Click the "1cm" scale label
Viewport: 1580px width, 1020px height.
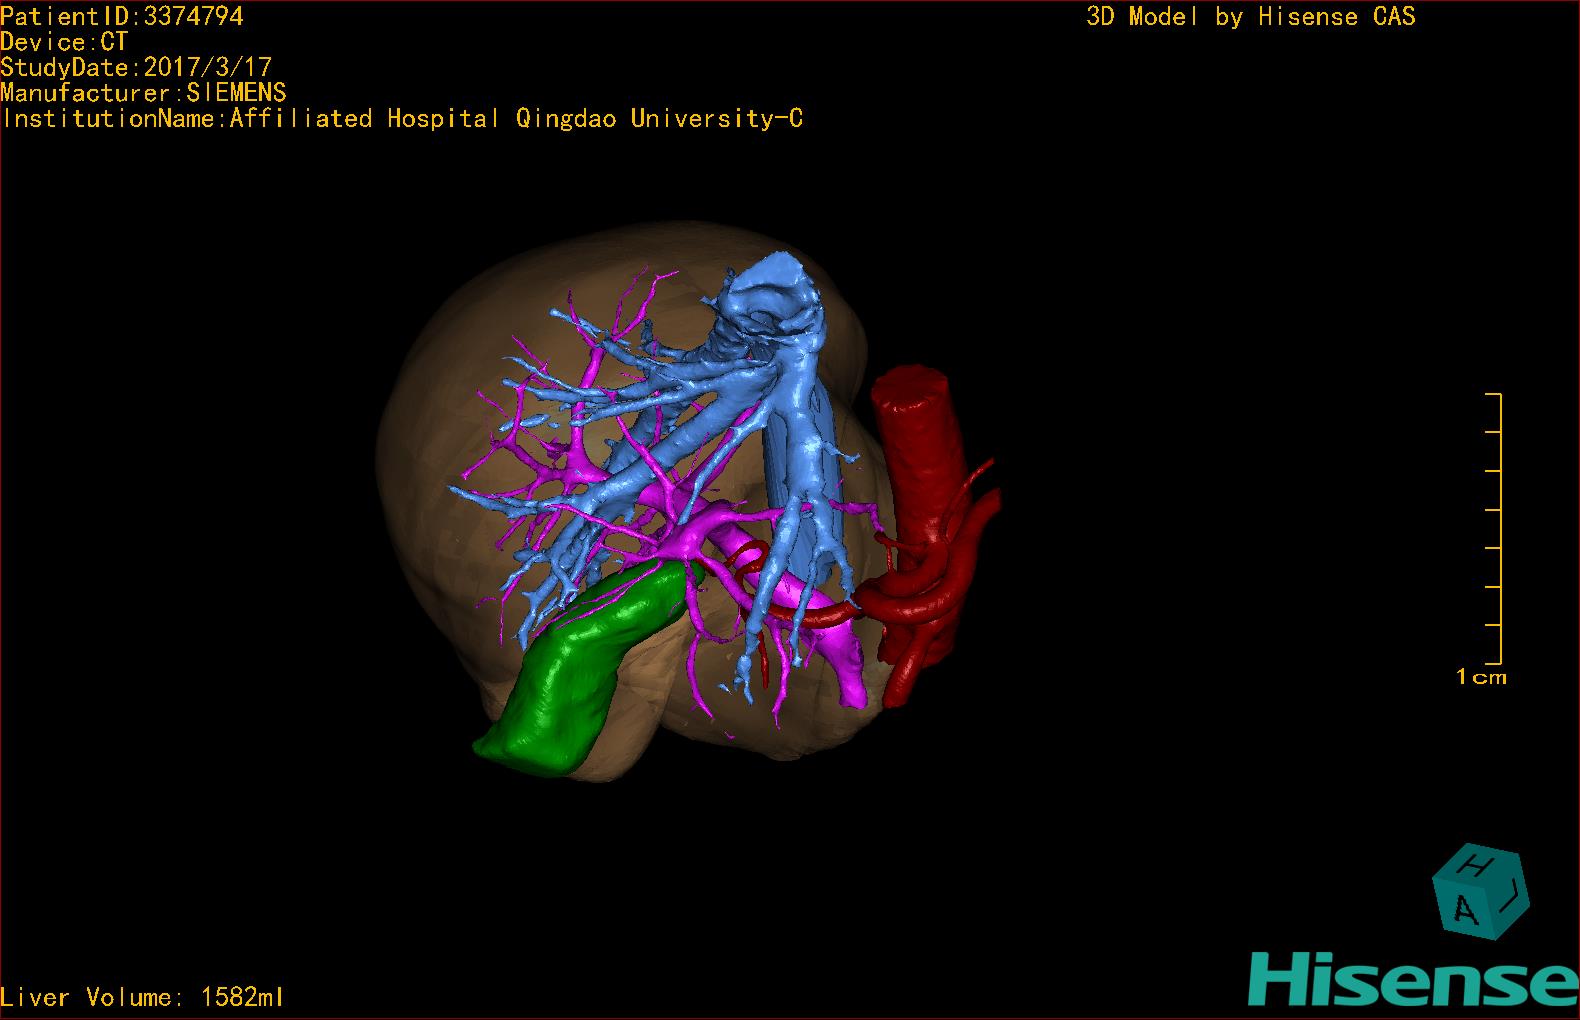1481,677
